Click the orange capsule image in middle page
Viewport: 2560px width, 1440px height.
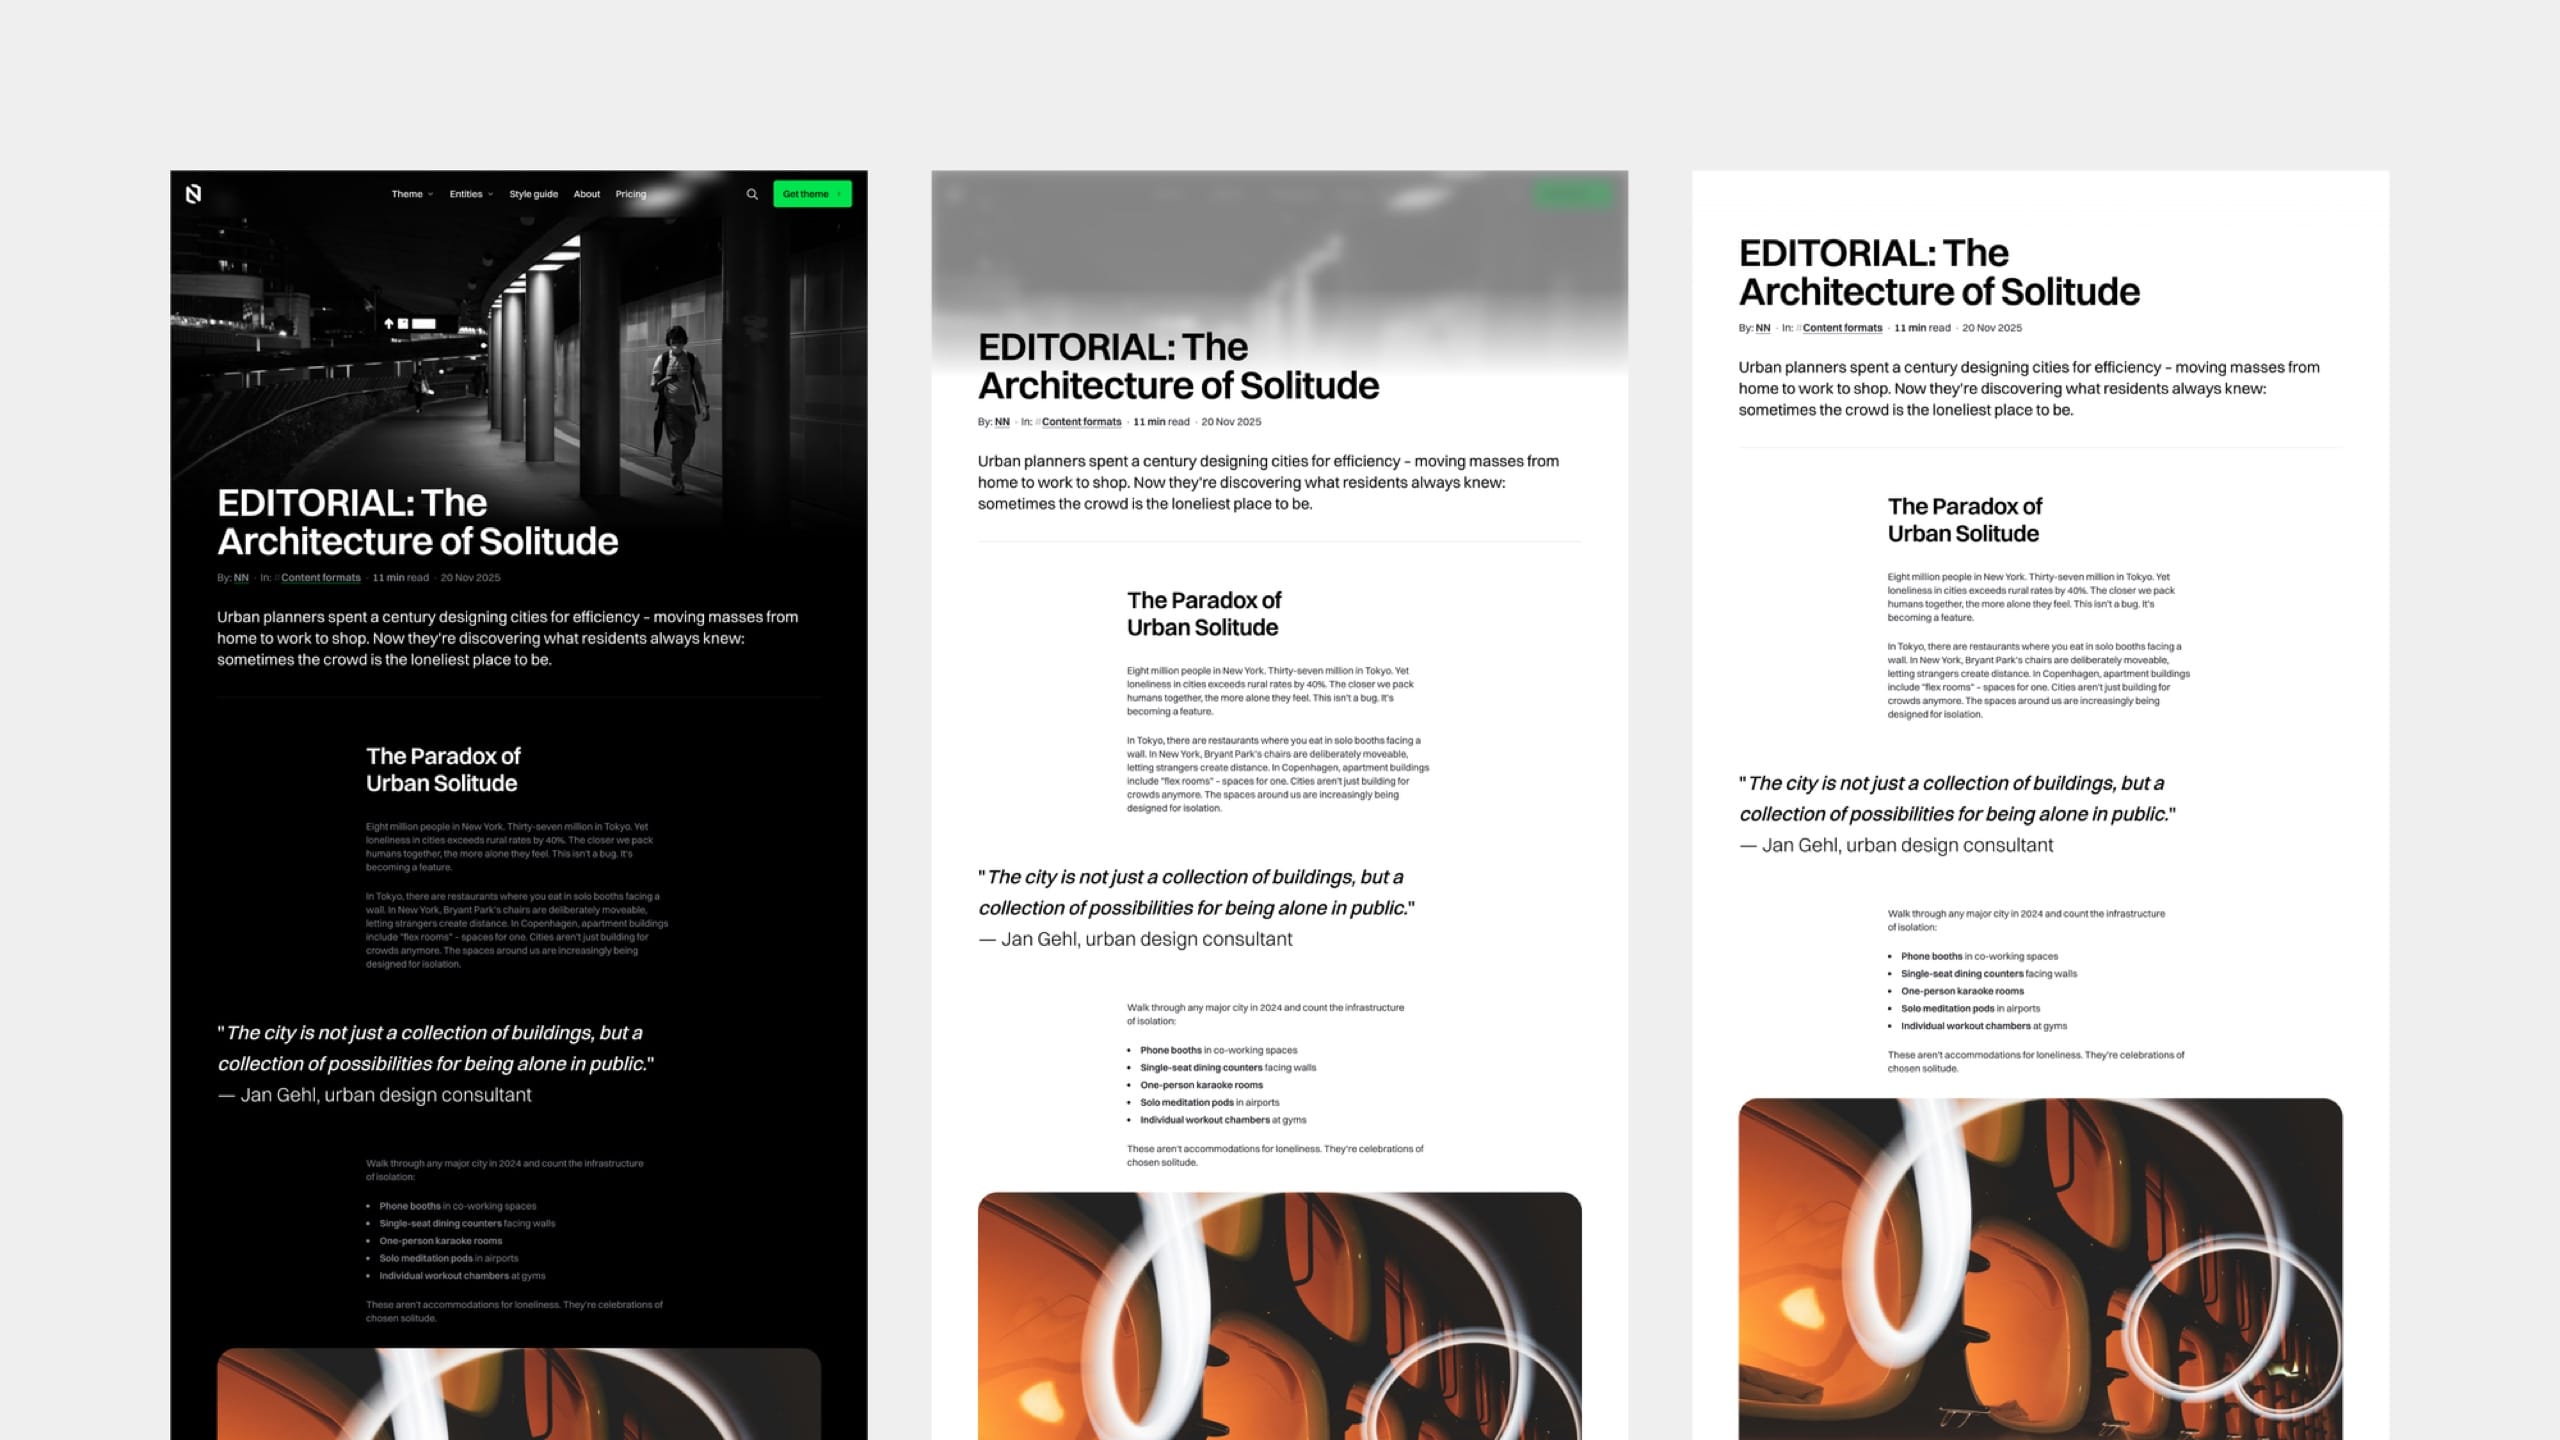coord(1279,1316)
